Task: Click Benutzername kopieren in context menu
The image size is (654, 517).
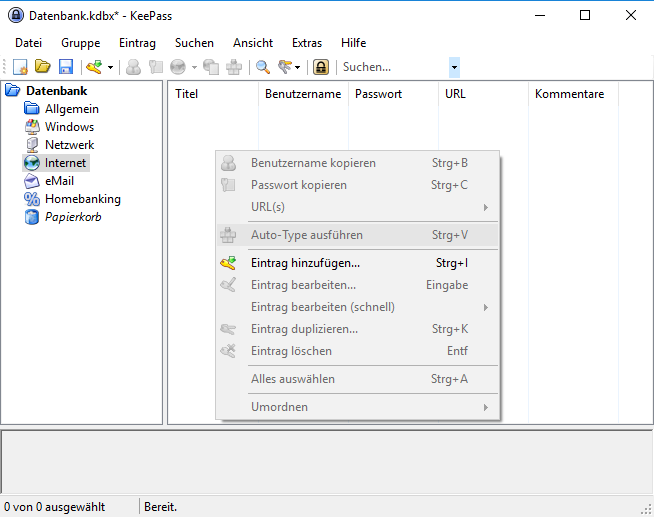Action: [x=357, y=163]
